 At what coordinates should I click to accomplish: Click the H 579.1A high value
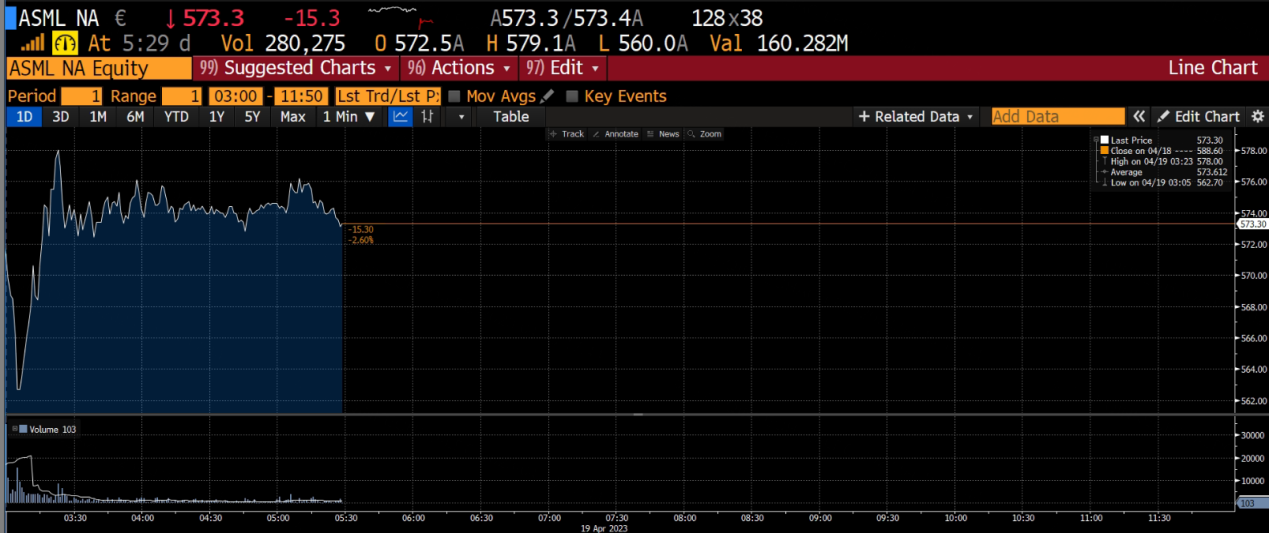[531, 43]
